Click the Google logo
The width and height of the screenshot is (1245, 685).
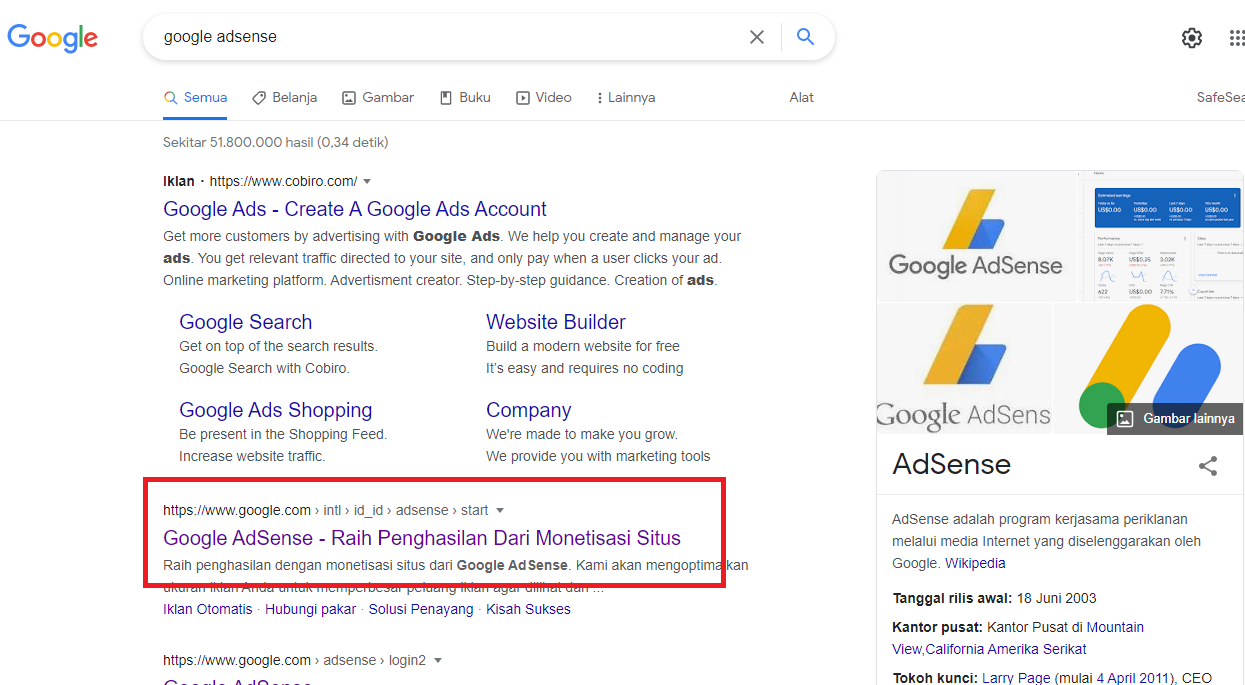52,38
